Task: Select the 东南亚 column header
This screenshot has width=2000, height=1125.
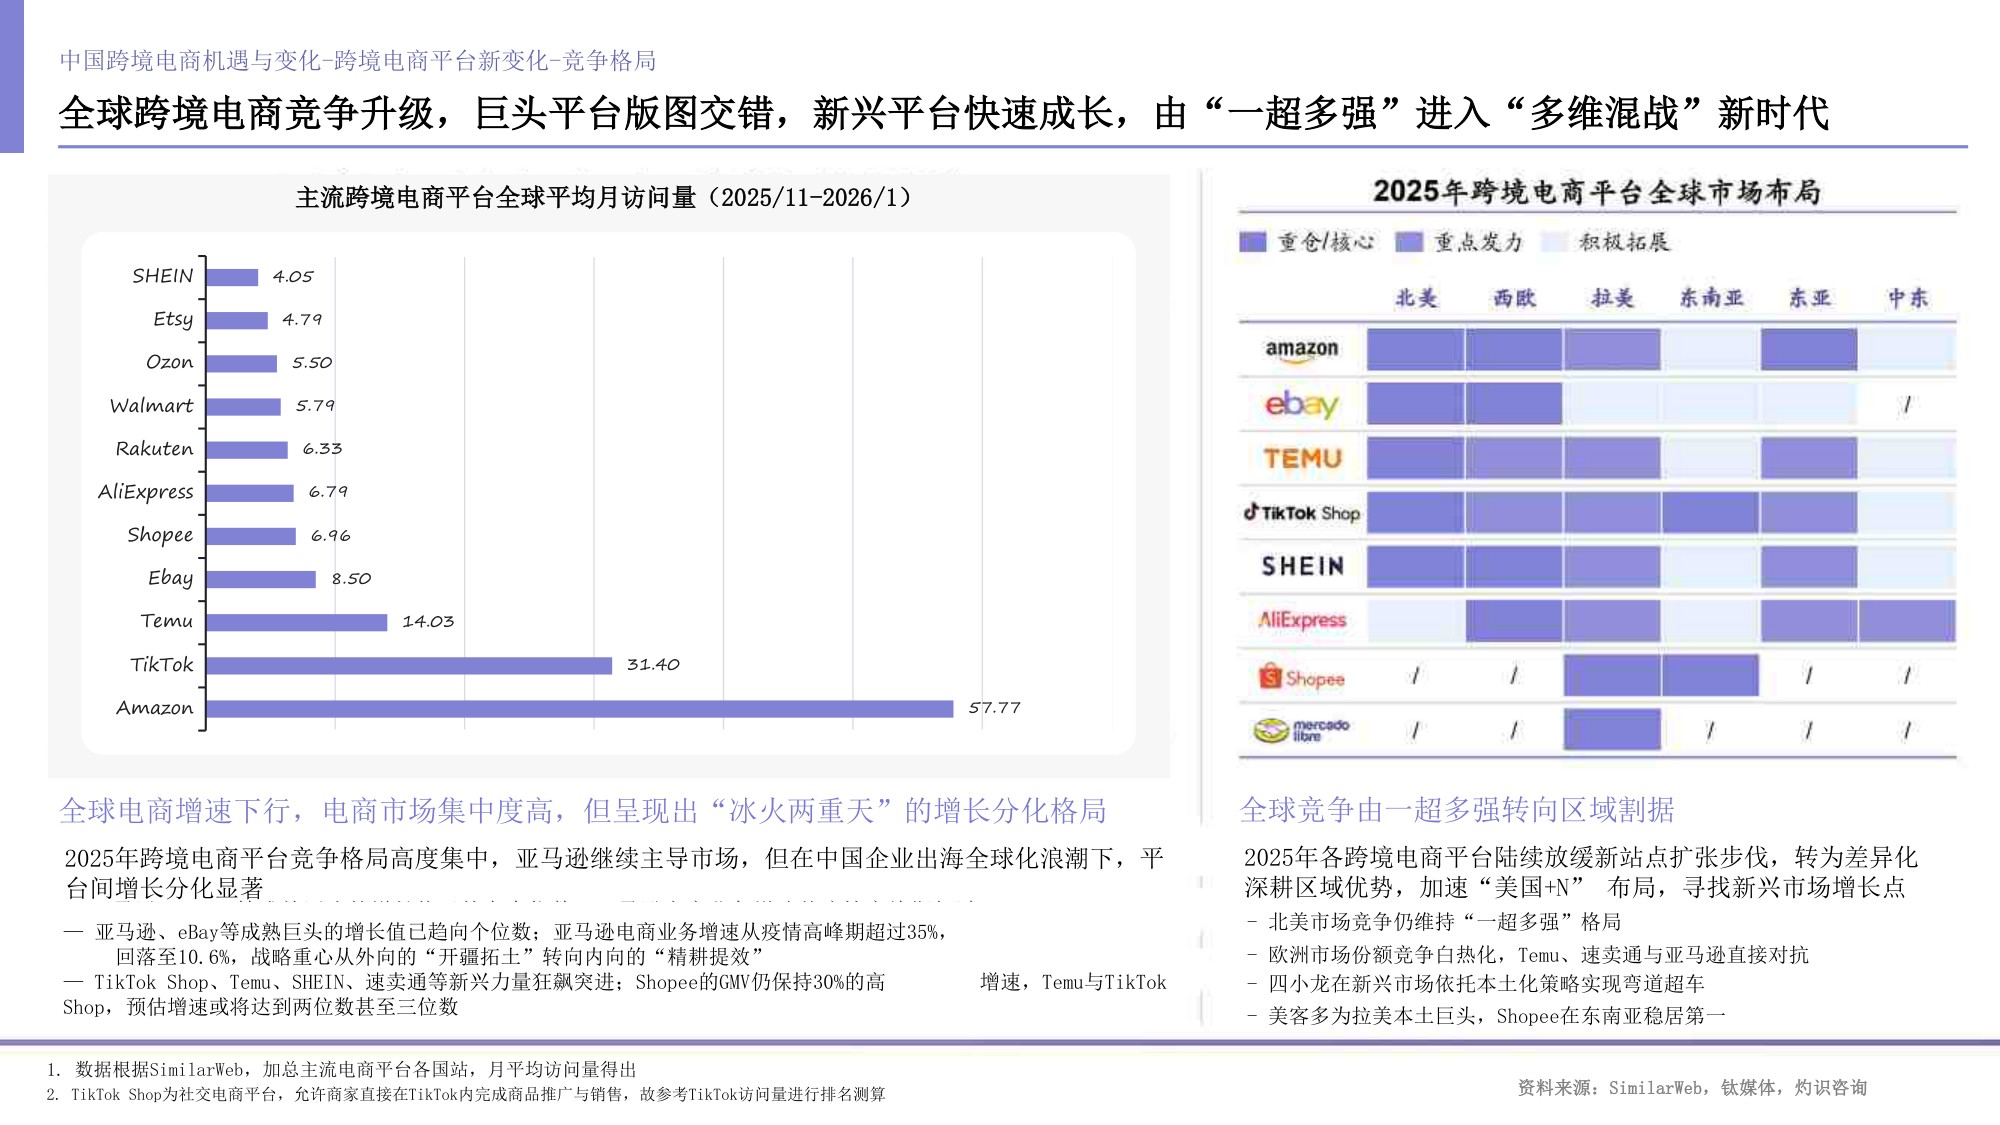Action: click(x=1711, y=298)
